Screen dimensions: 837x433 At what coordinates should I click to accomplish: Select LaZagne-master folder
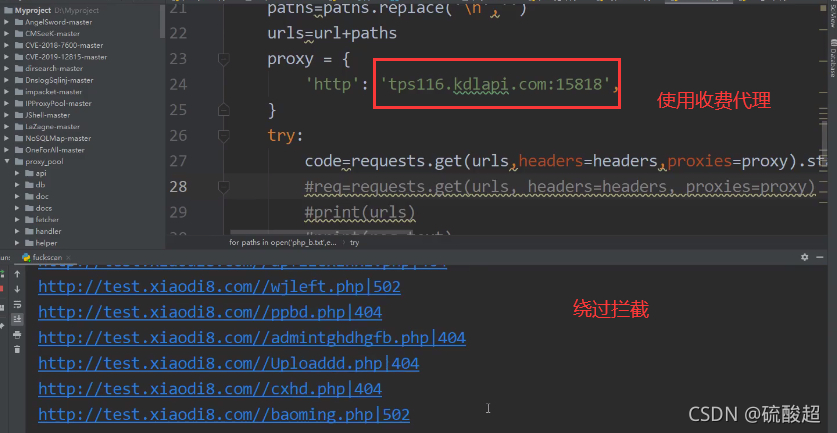click(x=52, y=127)
